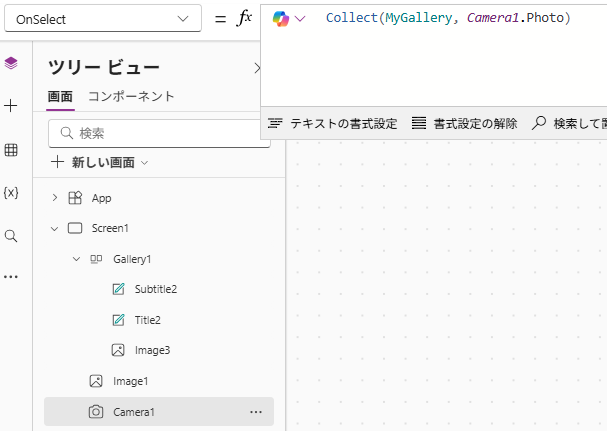Viewport: 607px width, 431px height.
Task: Click the Copilot icon in formula bar
Action: (281, 19)
